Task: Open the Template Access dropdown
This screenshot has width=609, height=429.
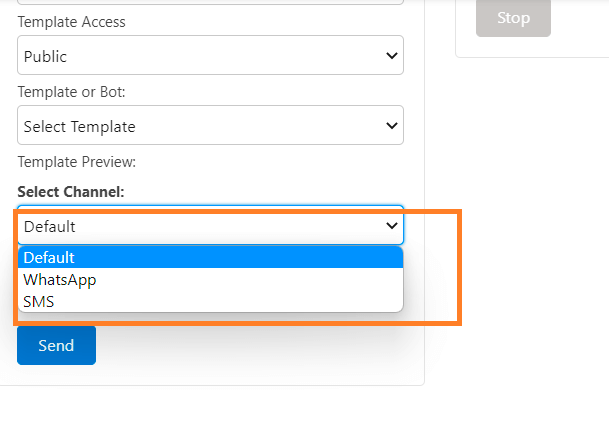Action: 210,56
